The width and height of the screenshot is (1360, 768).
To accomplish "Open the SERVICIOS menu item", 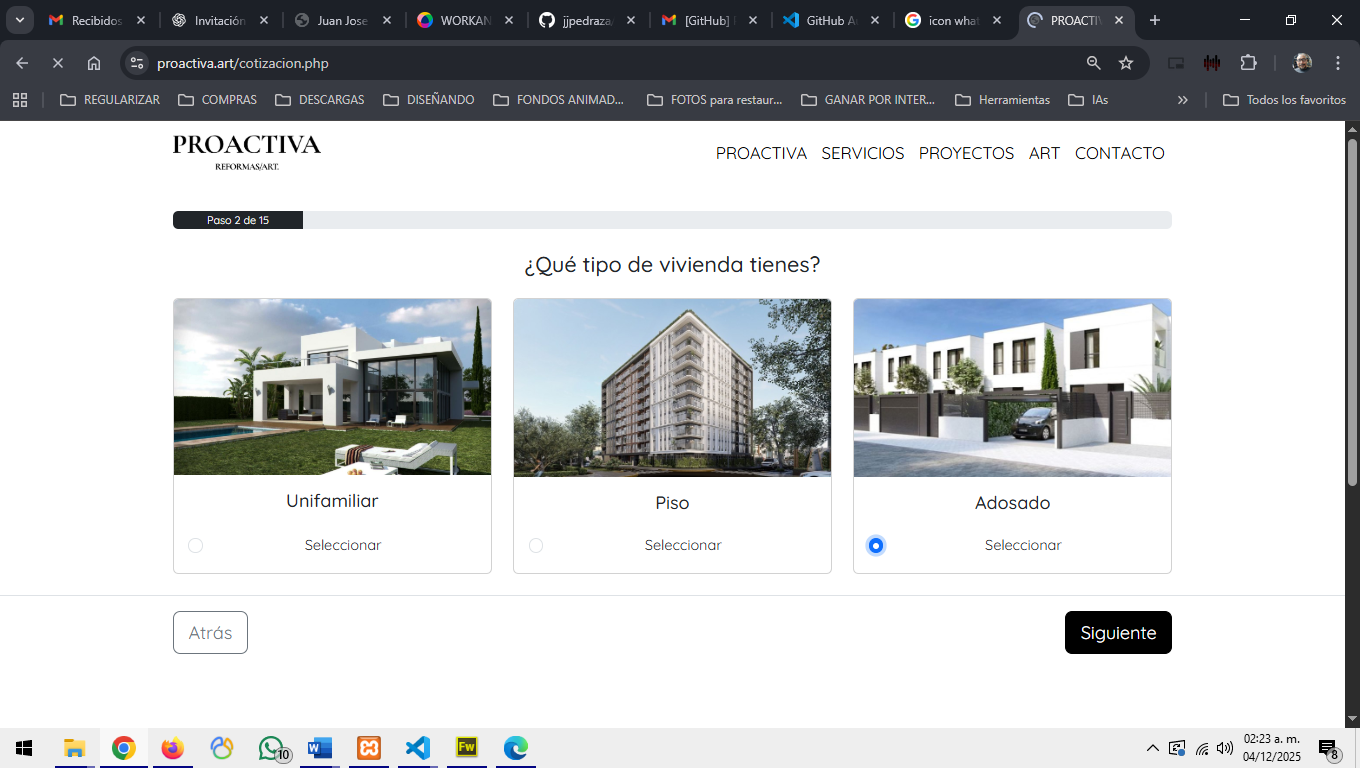I will coord(862,153).
